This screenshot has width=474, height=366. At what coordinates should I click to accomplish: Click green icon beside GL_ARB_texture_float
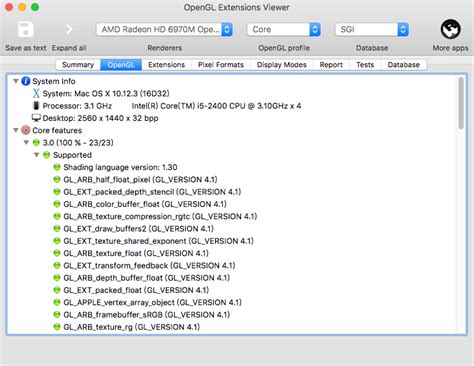[x=57, y=253]
